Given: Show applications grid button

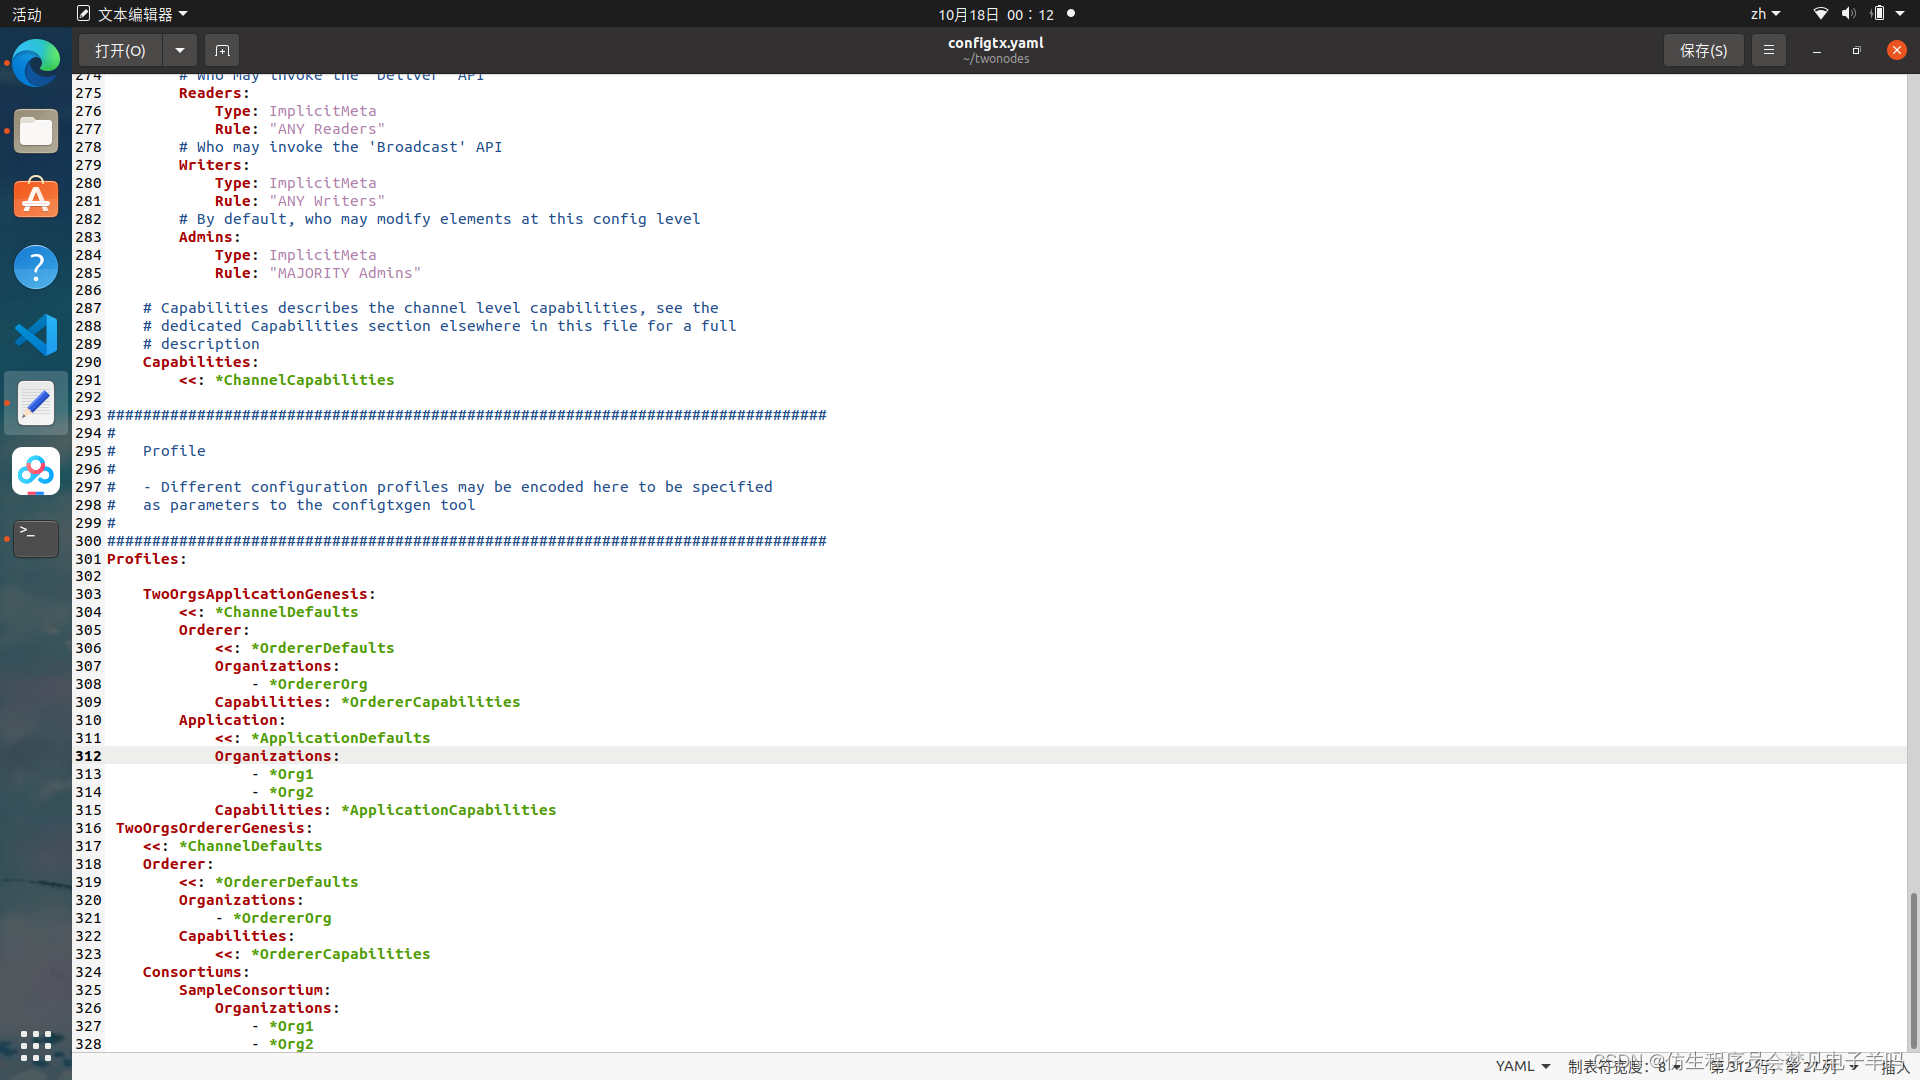Looking at the screenshot, I should click(x=36, y=1045).
